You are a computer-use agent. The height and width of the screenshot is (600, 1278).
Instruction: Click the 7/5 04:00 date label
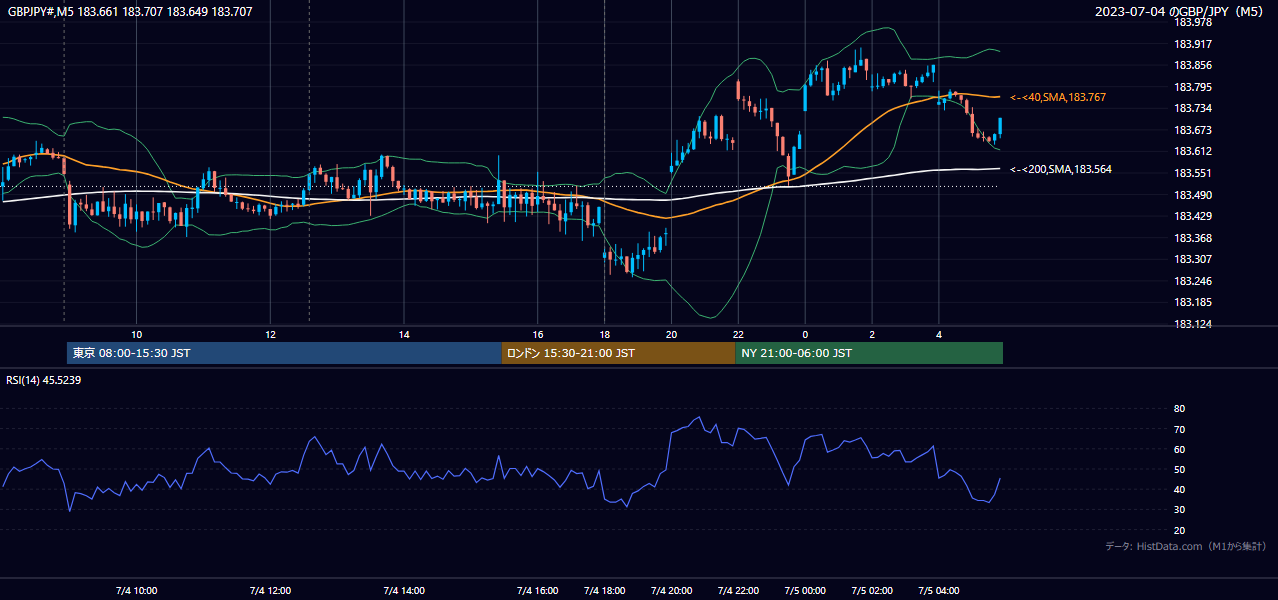(938, 591)
